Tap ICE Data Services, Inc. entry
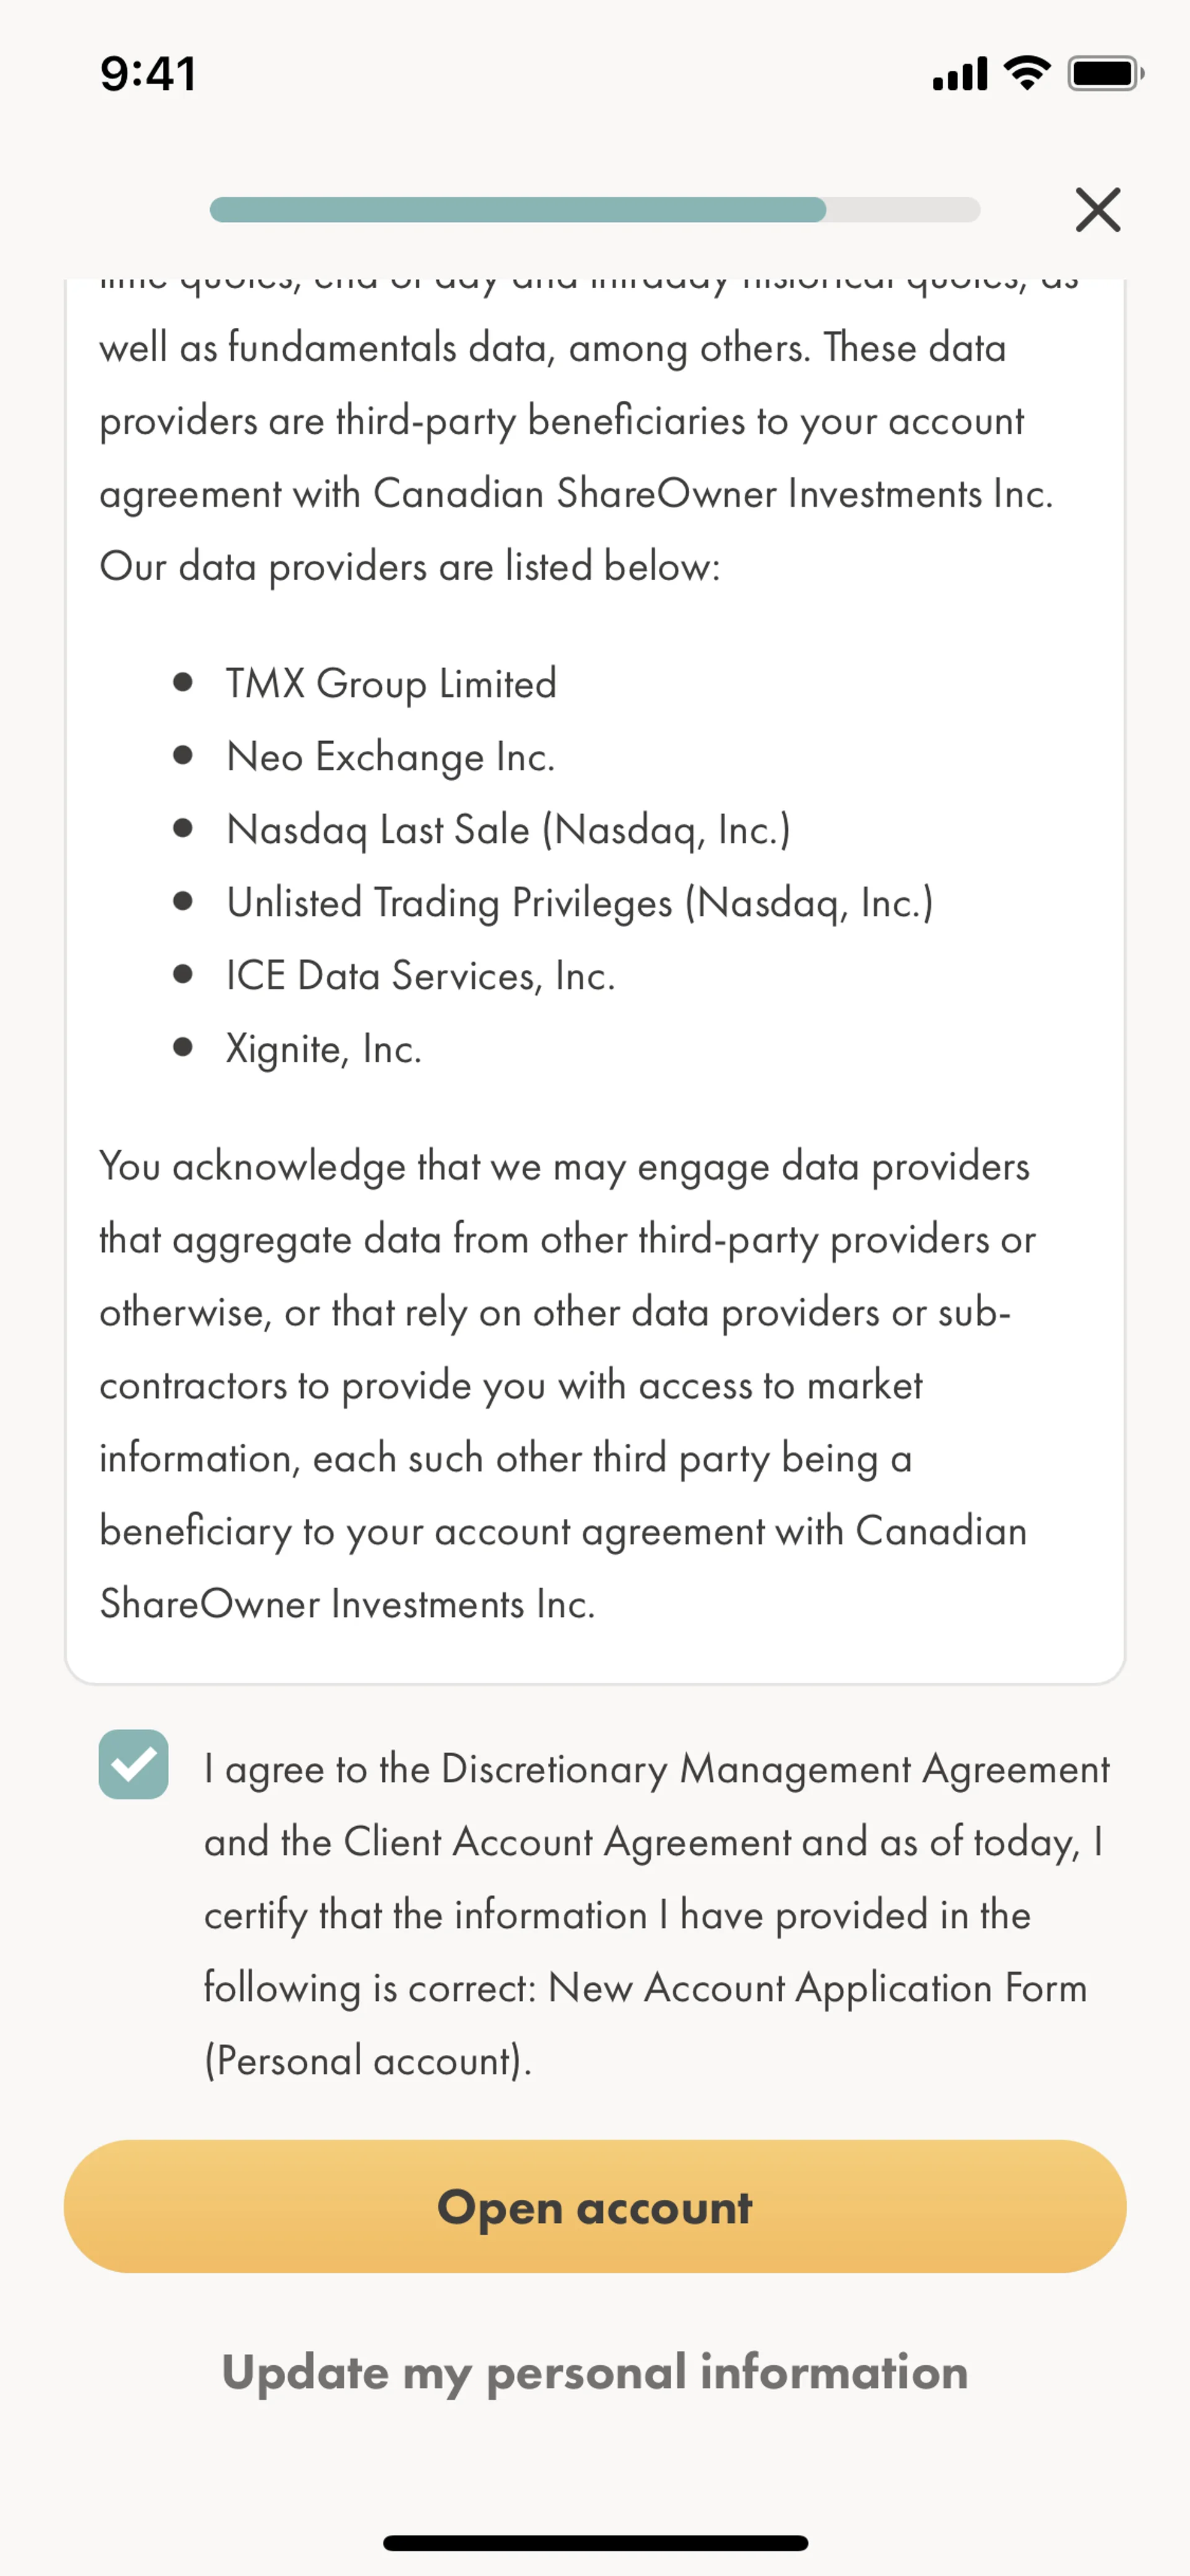Image resolution: width=1190 pixels, height=2576 pixels. (420, 976)
